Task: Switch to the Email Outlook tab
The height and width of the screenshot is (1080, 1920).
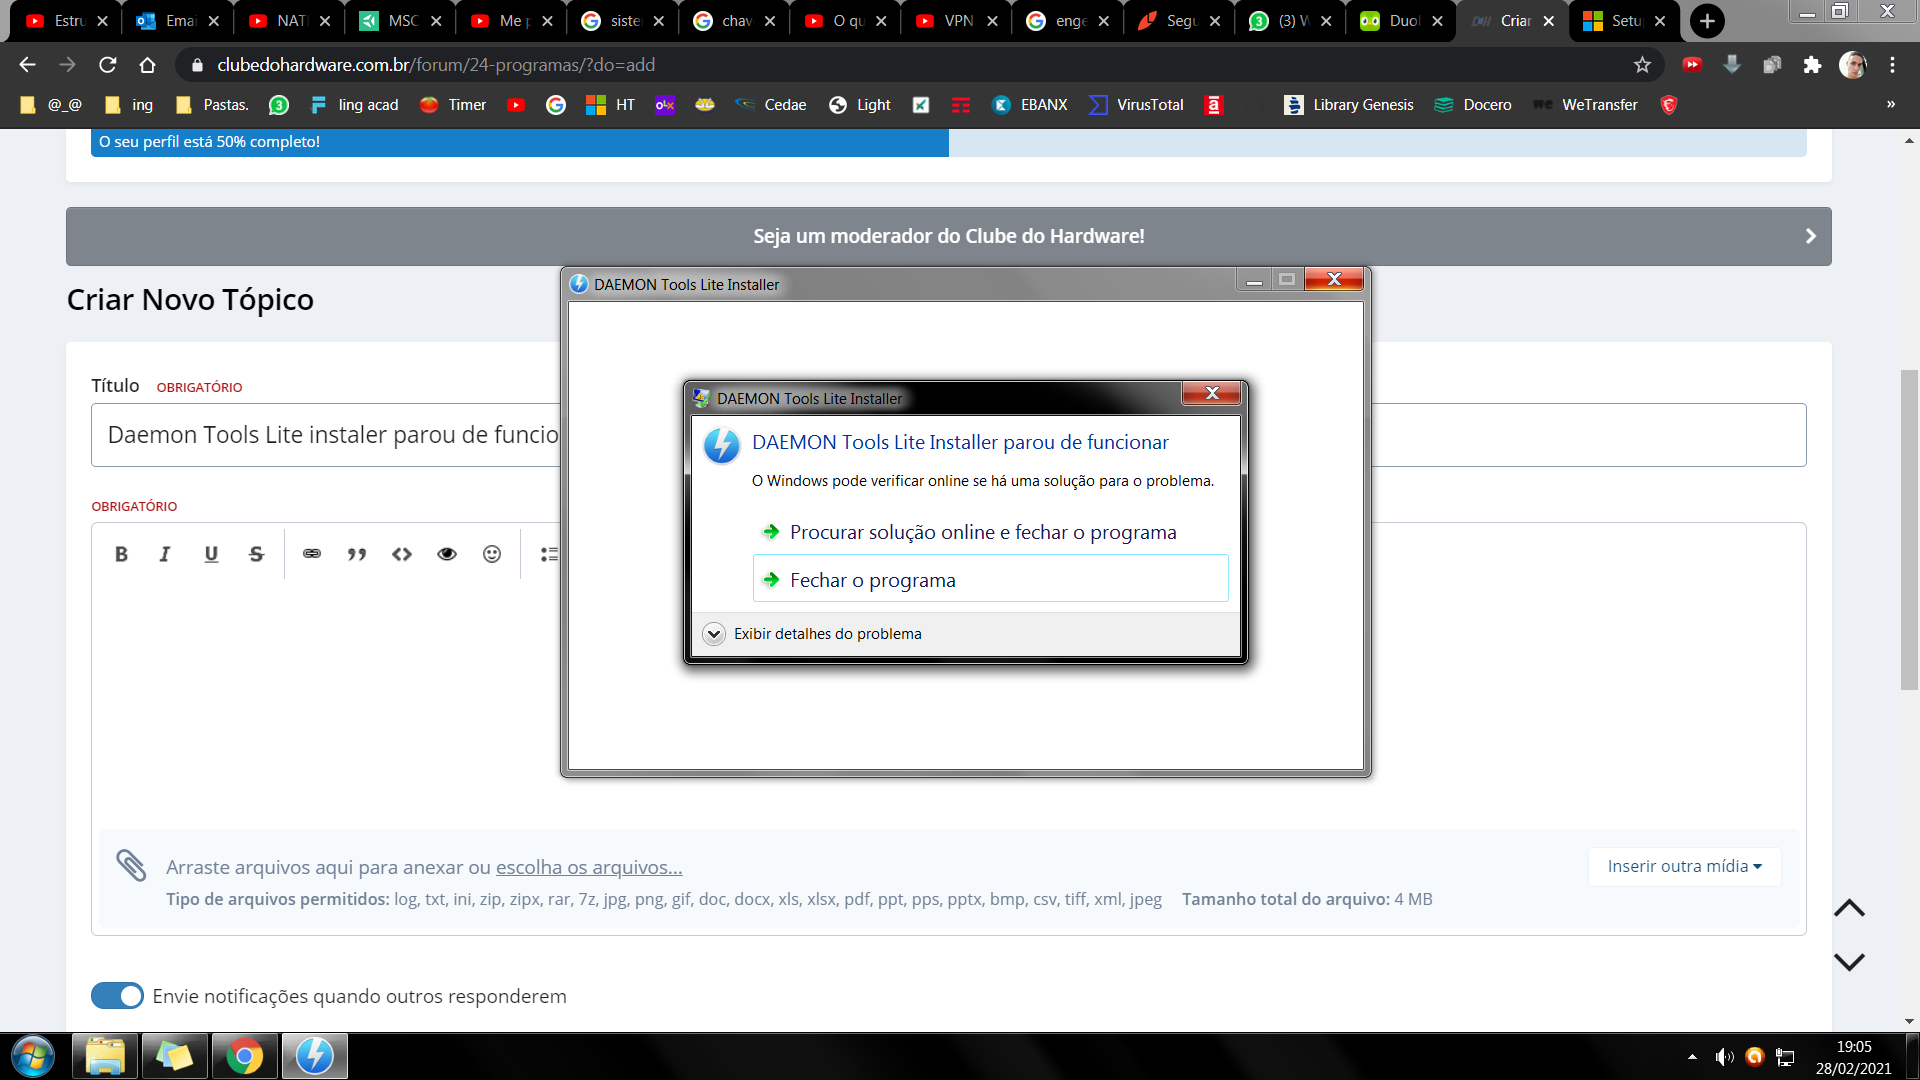Action: [177, 21]
